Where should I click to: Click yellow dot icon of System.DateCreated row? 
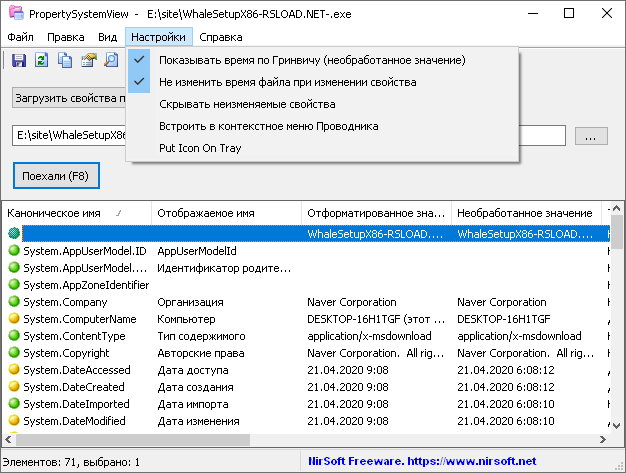(x=14, y=386)
